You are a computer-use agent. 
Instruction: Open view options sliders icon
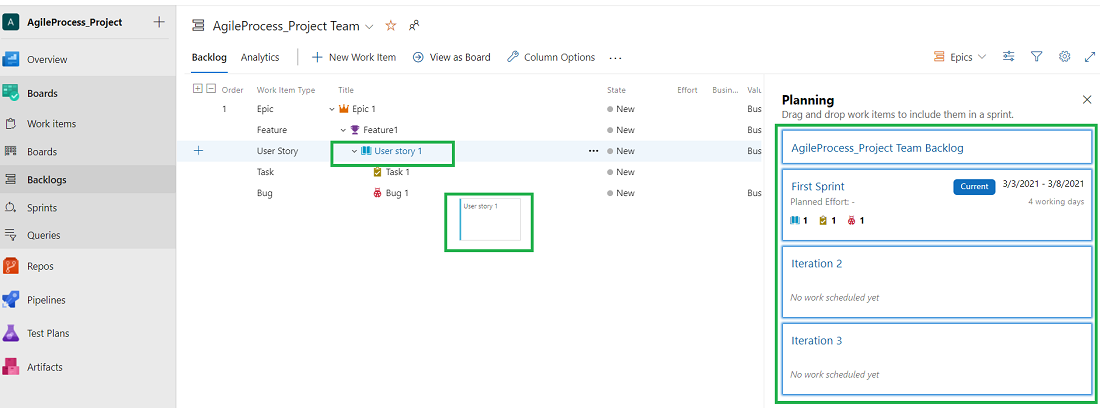(1008, 57)
